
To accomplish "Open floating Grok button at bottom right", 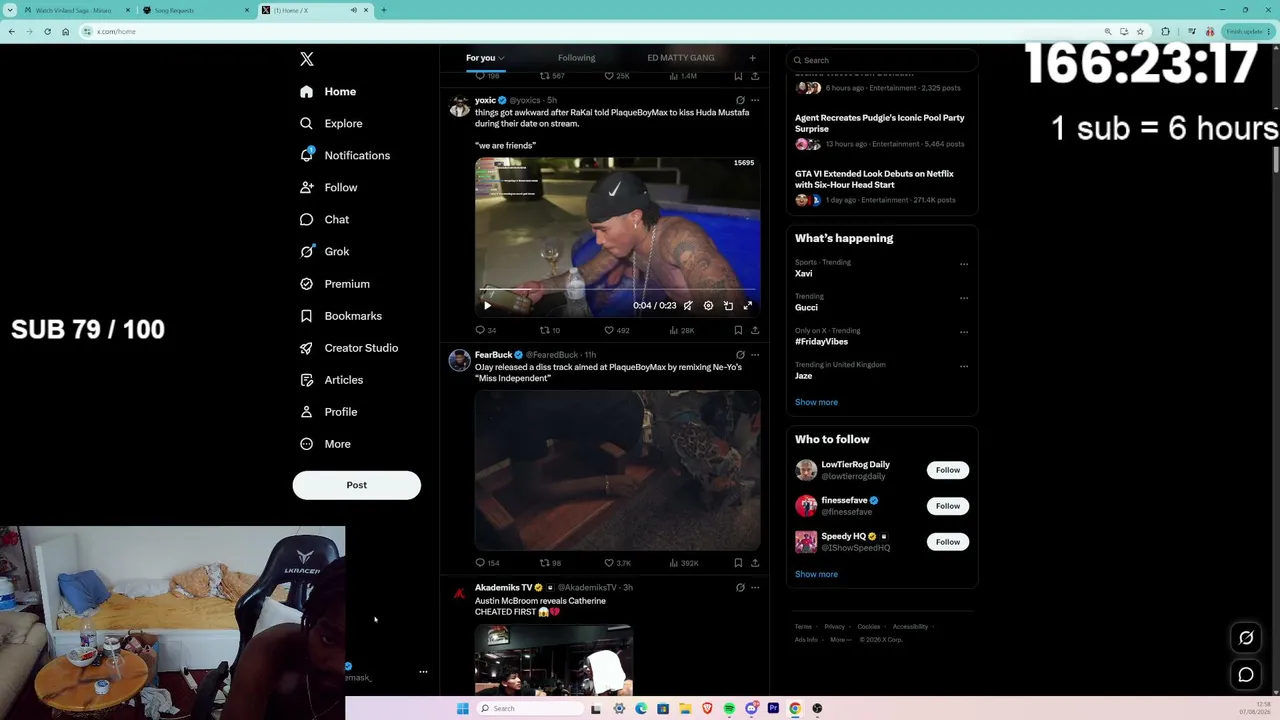I will point(1246,638).
